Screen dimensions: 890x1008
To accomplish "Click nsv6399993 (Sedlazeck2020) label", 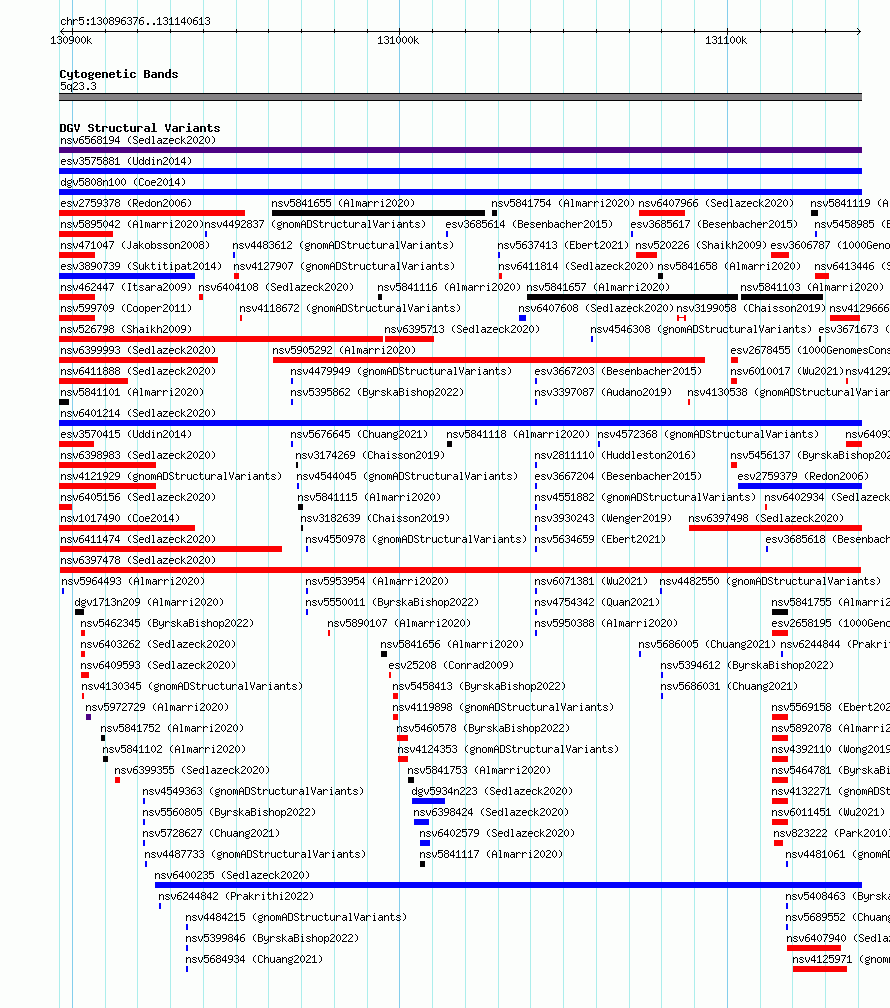I will pyautogui.click(x=138, y=350).
